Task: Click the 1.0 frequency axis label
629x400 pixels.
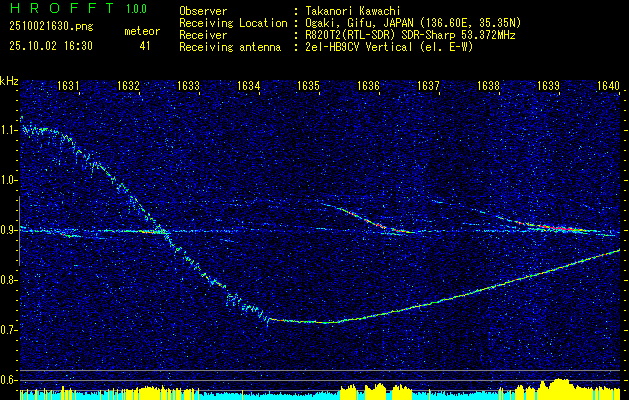Action: 8,180
